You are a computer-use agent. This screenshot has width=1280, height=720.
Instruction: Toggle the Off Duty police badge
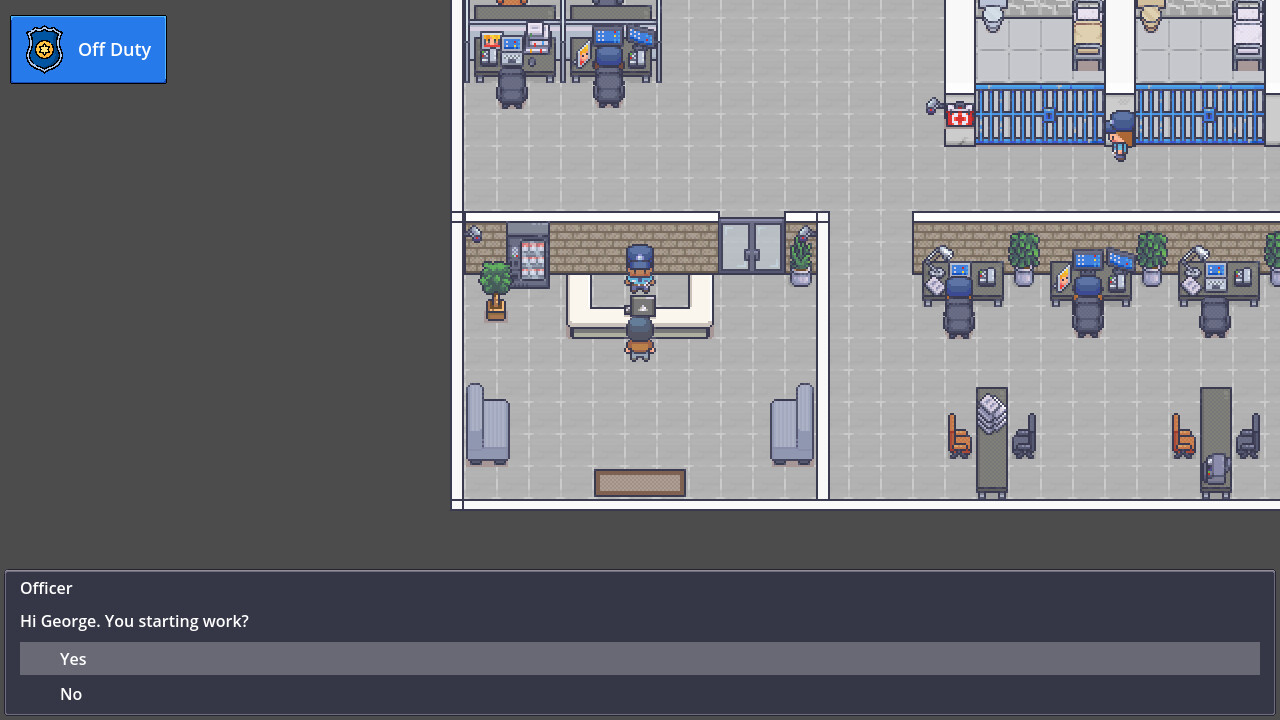click(x=88, y=49)
